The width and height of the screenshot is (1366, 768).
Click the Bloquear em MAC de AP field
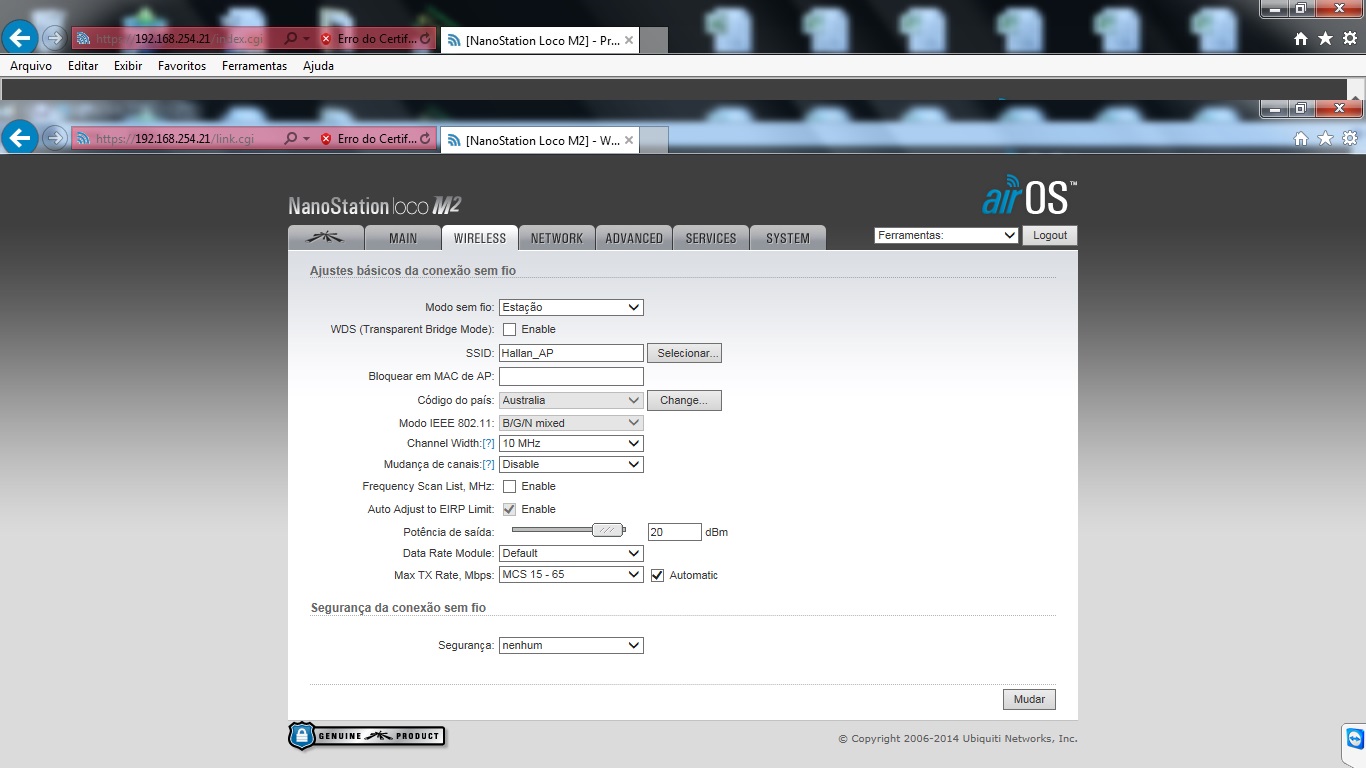(x=571, y=376)
